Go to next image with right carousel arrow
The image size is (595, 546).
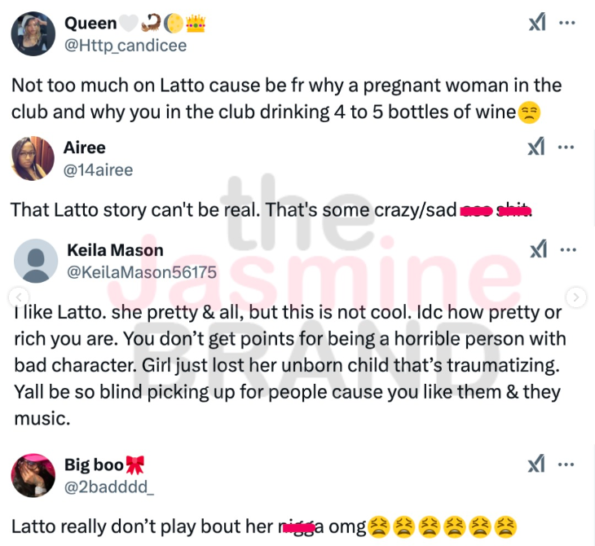click(576, 297)
